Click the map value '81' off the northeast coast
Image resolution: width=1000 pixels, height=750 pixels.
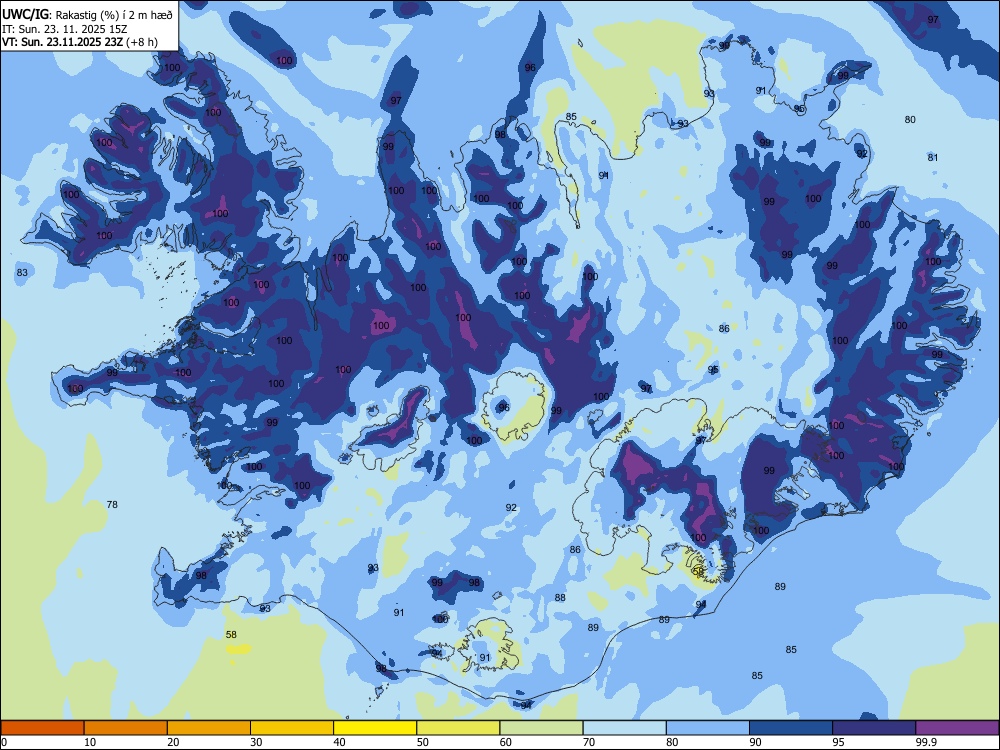(933, 158)
